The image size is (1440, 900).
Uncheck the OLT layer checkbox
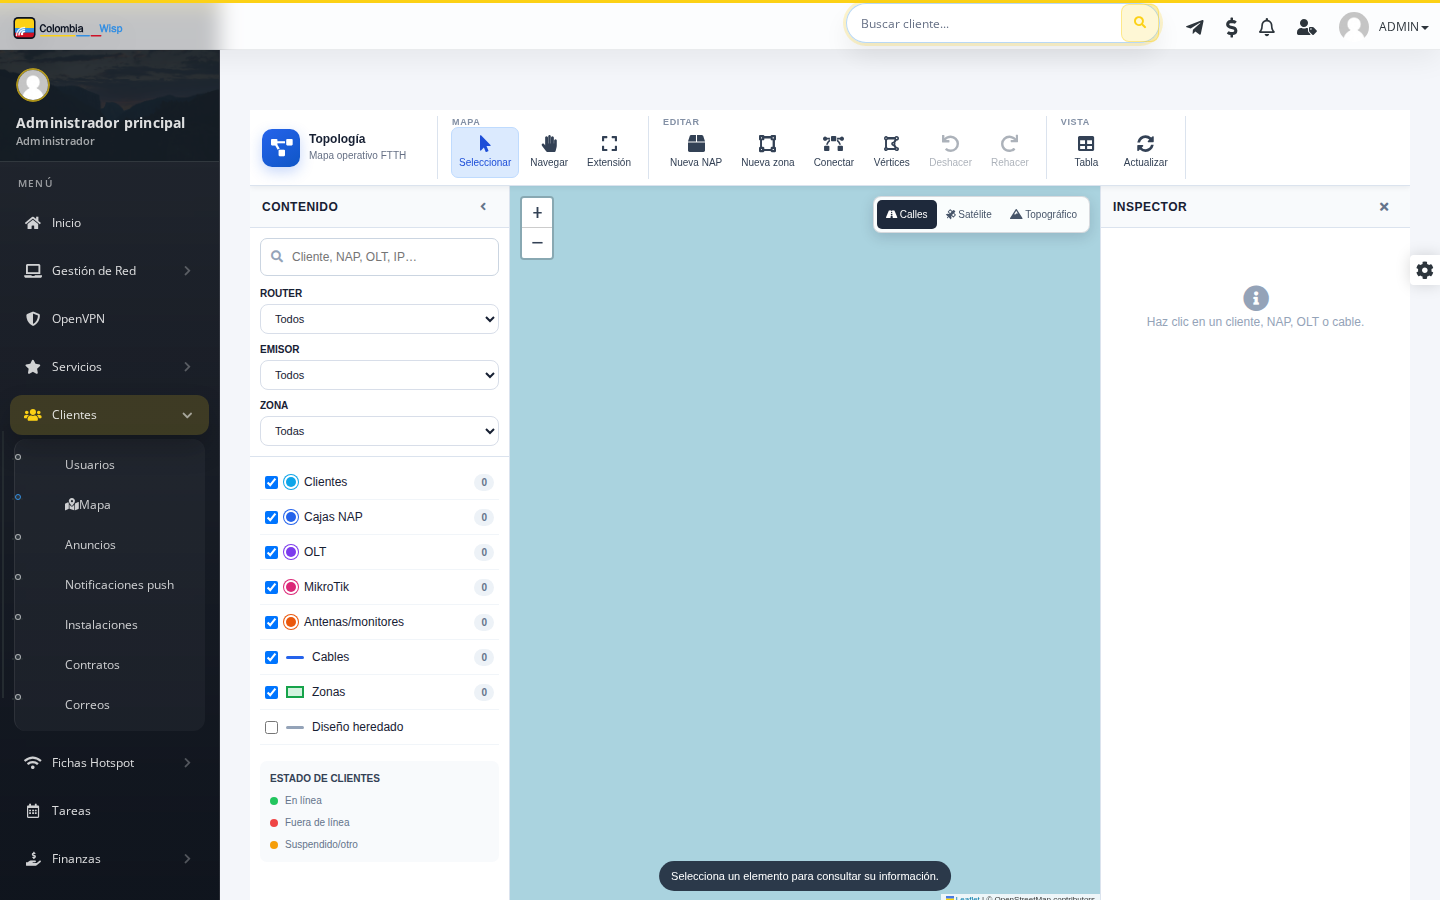(x=271, y=552)
